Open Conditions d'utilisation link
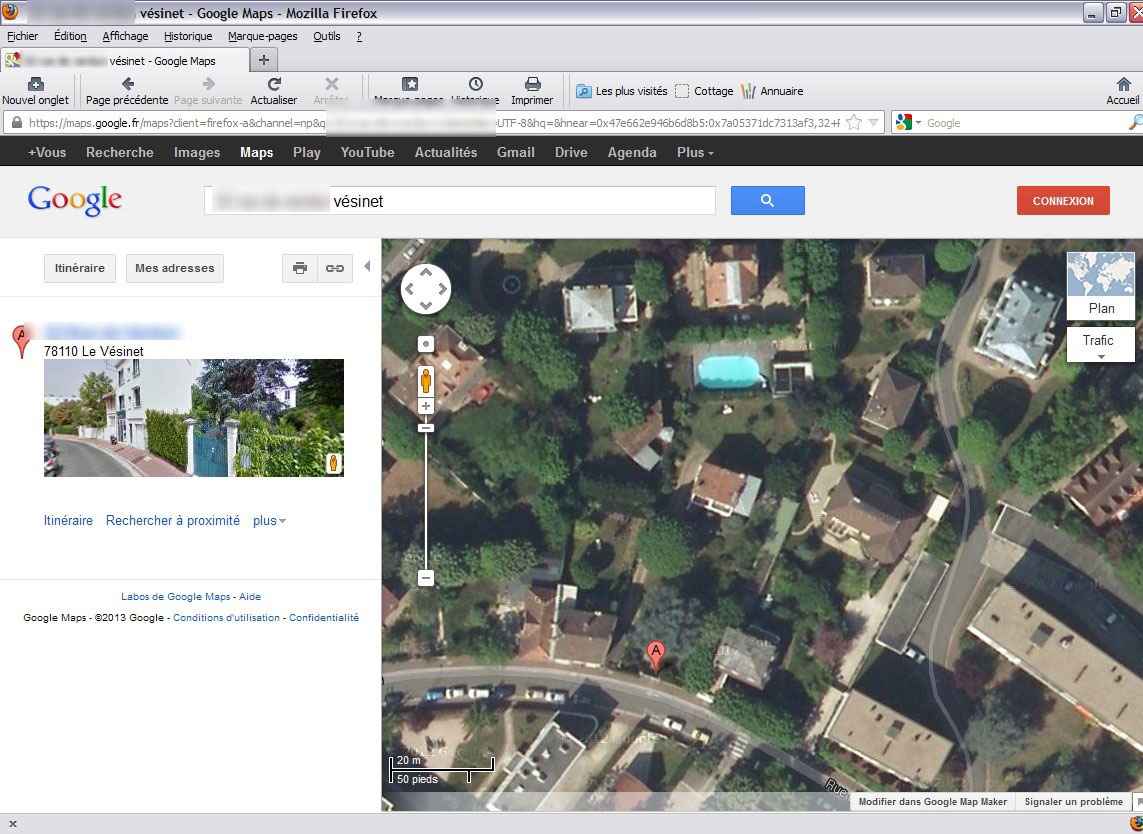The image size is (1143, 834). [x=227, y=617]
